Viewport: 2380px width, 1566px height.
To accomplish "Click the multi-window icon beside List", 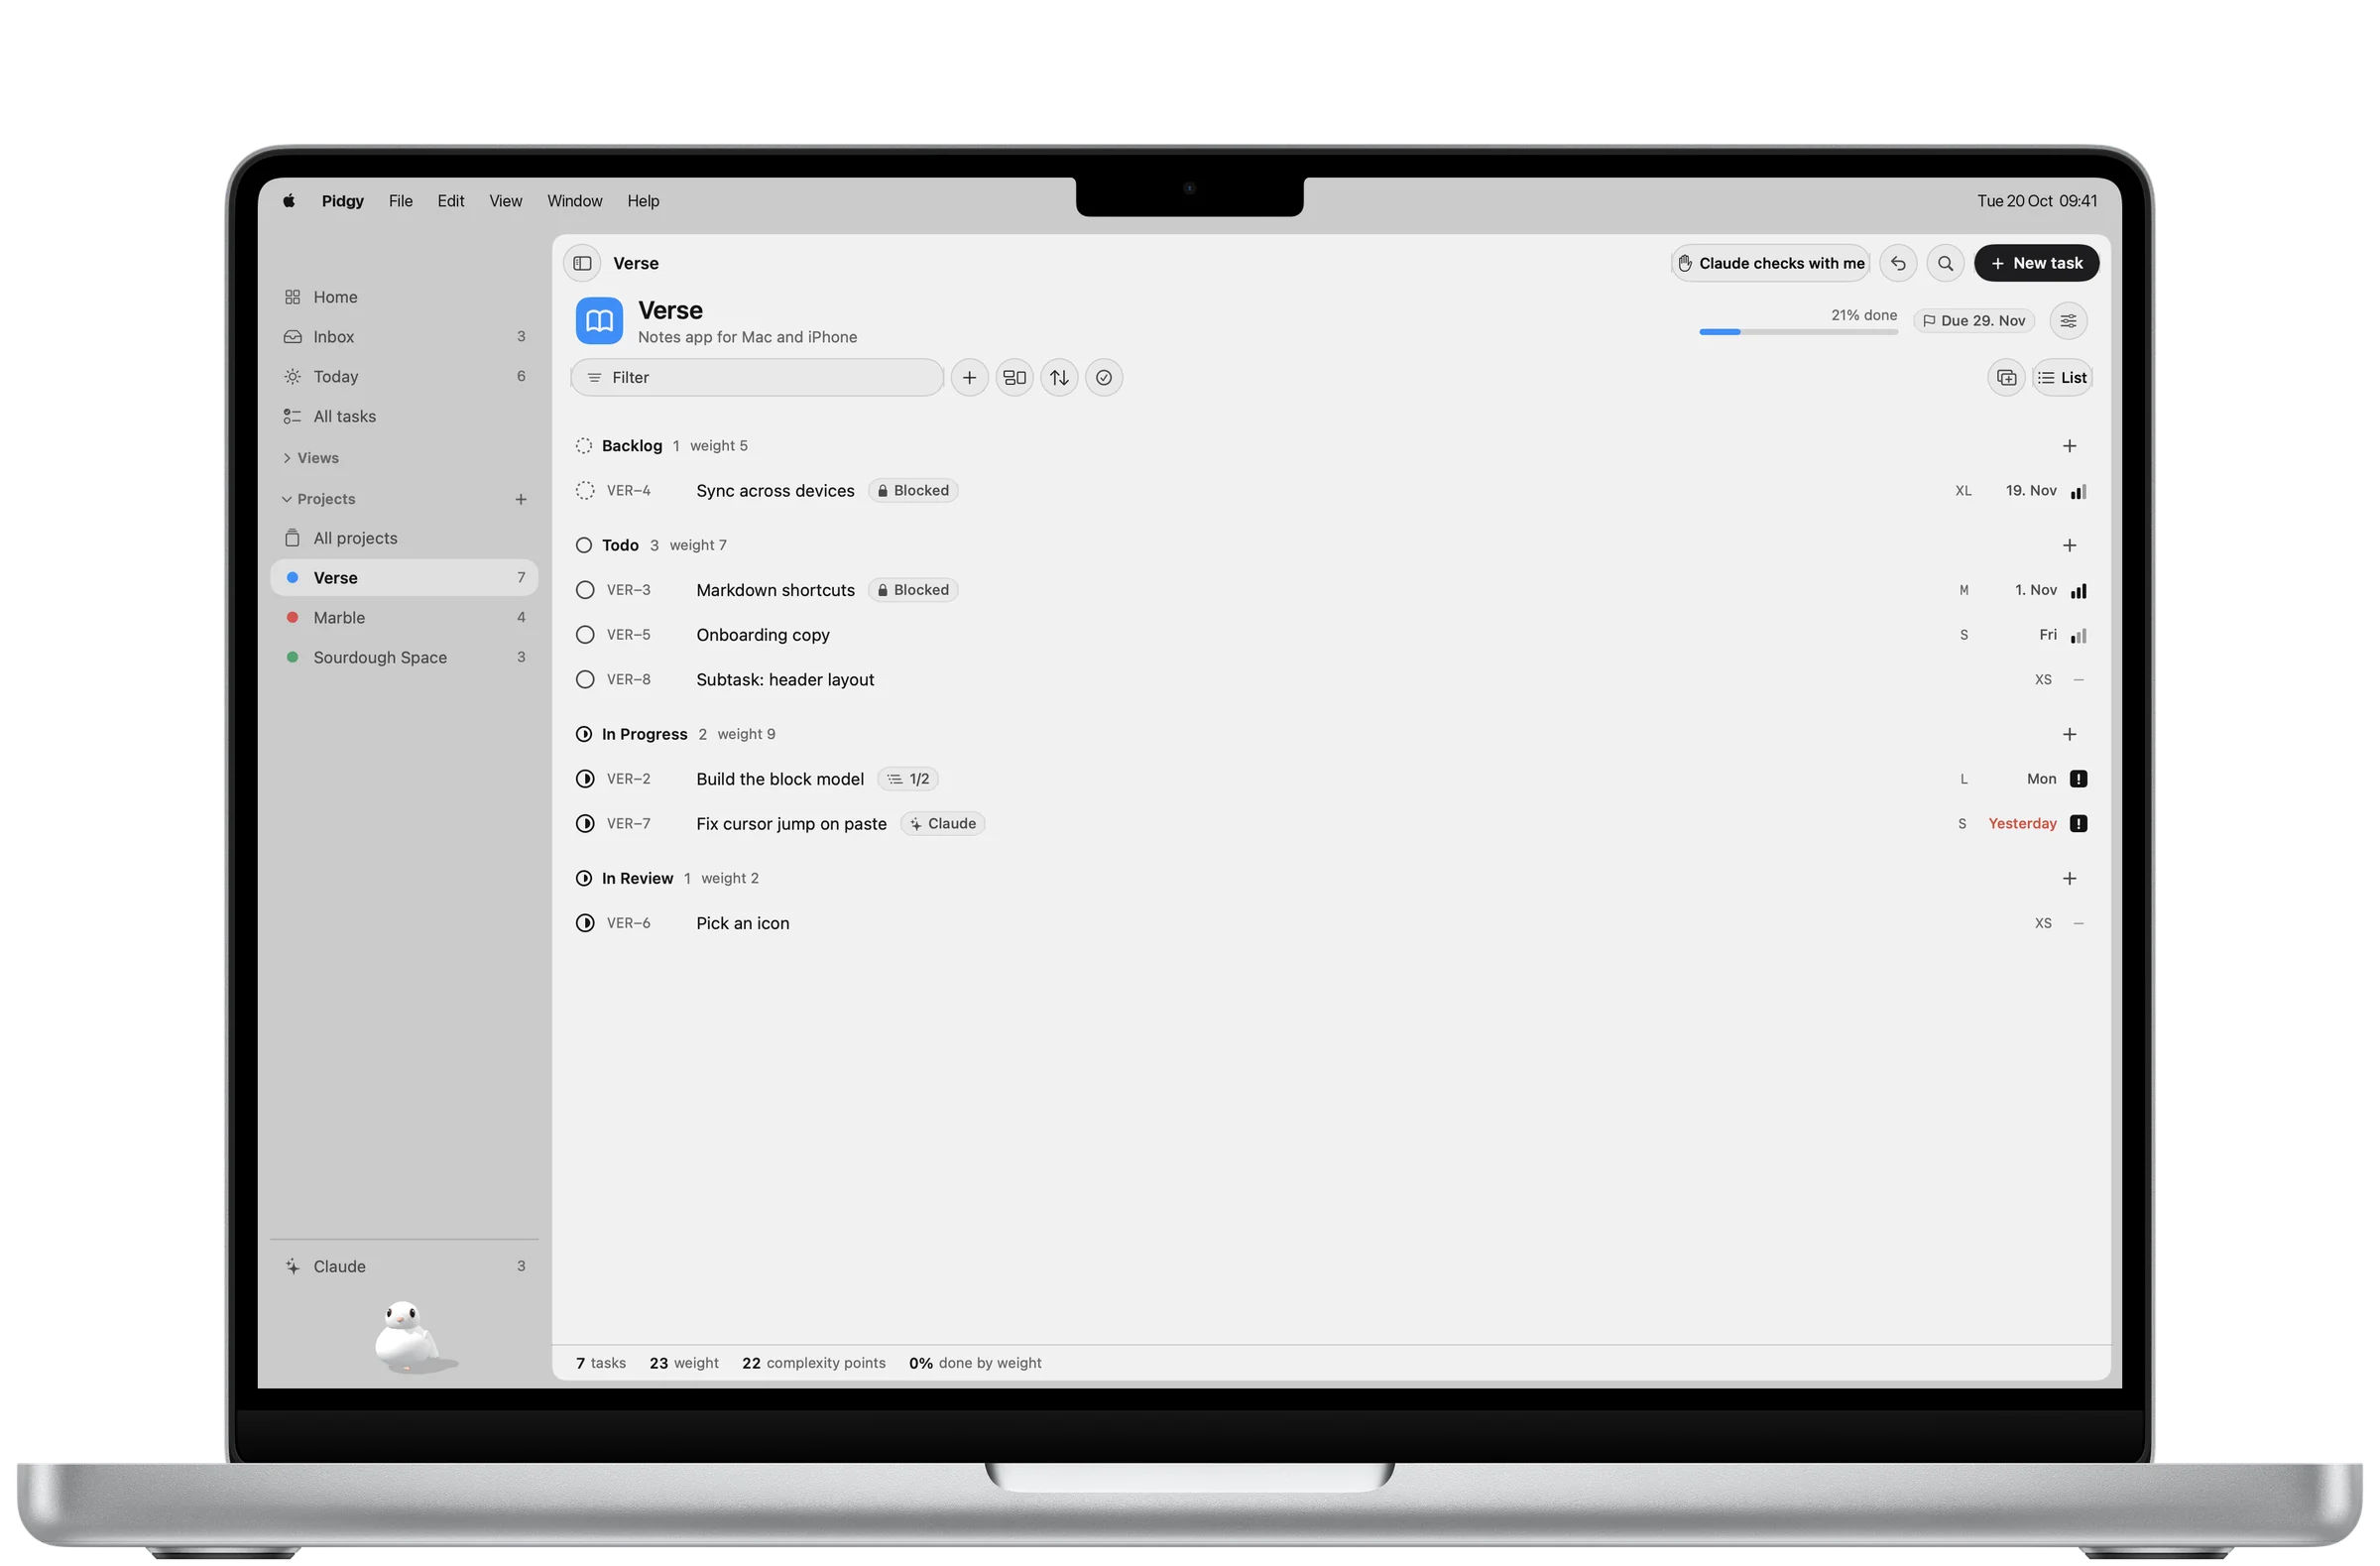I will click(x=2006, y=378).
